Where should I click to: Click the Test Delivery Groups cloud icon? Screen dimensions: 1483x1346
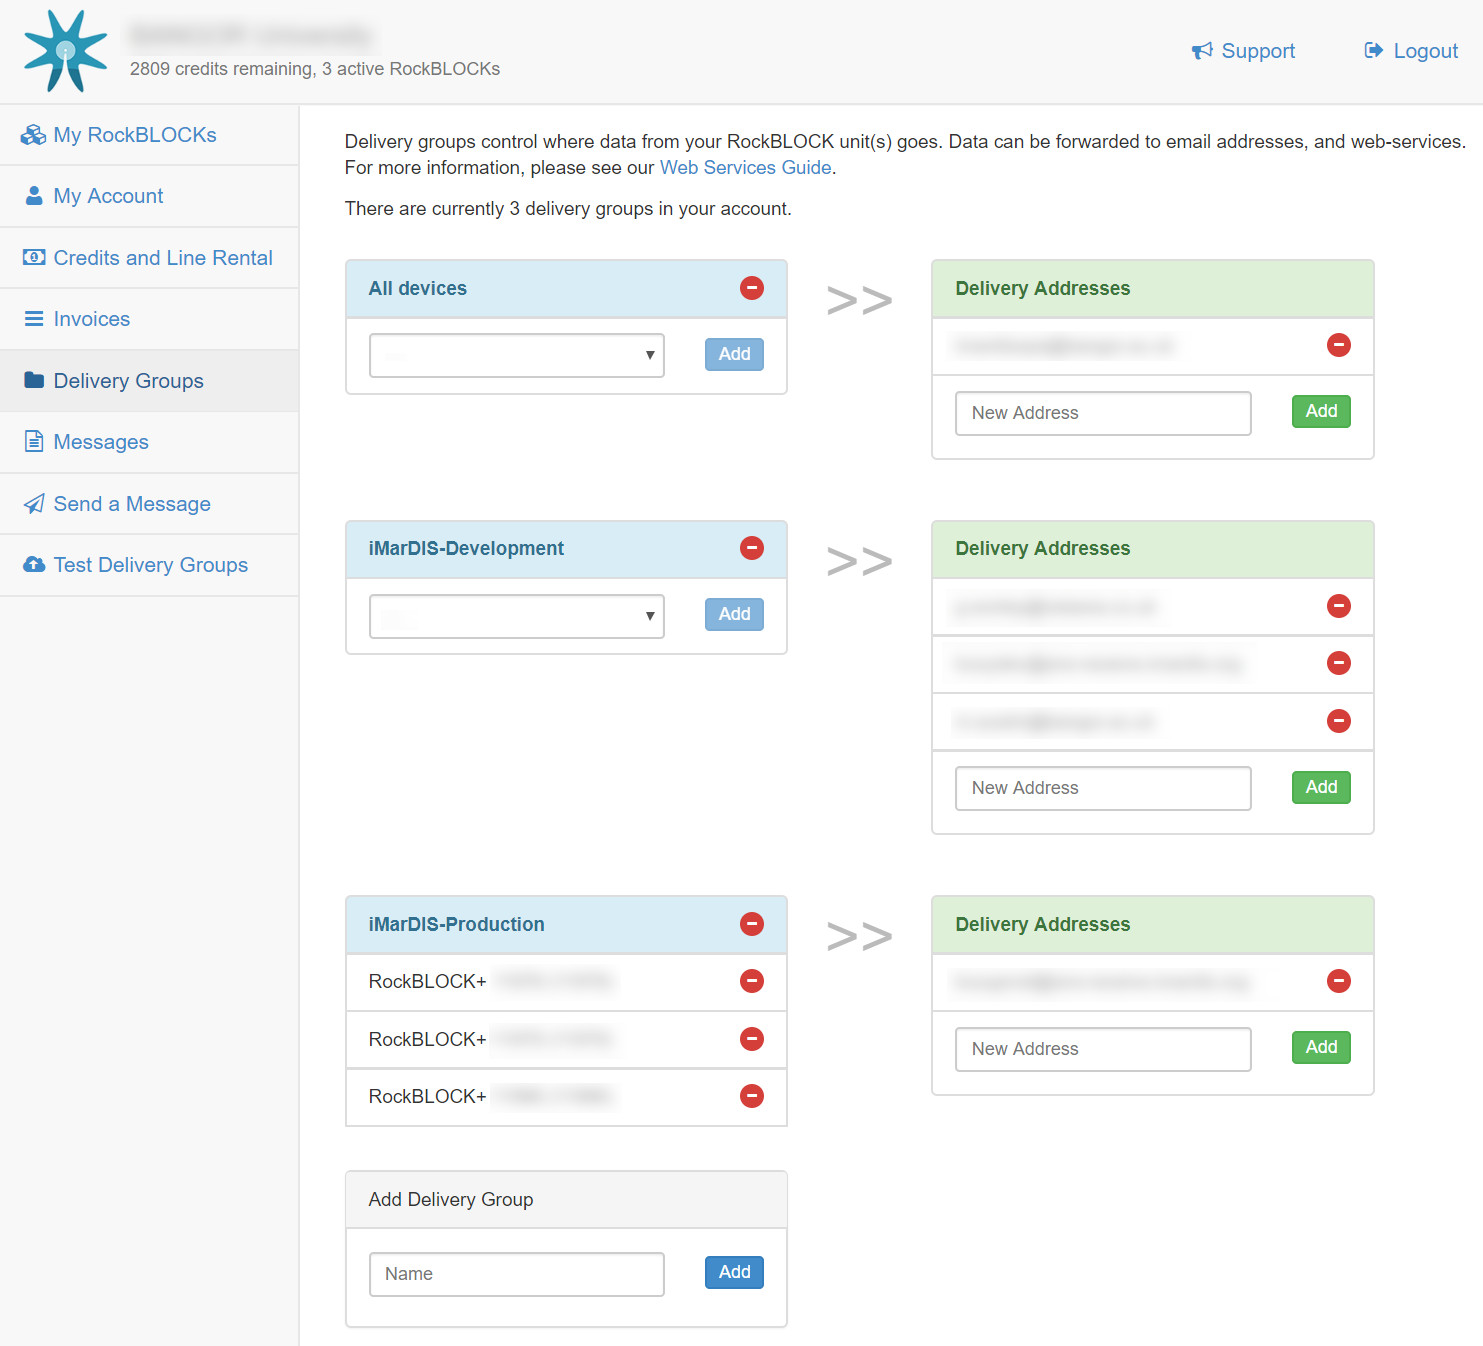tap(34, 565)
